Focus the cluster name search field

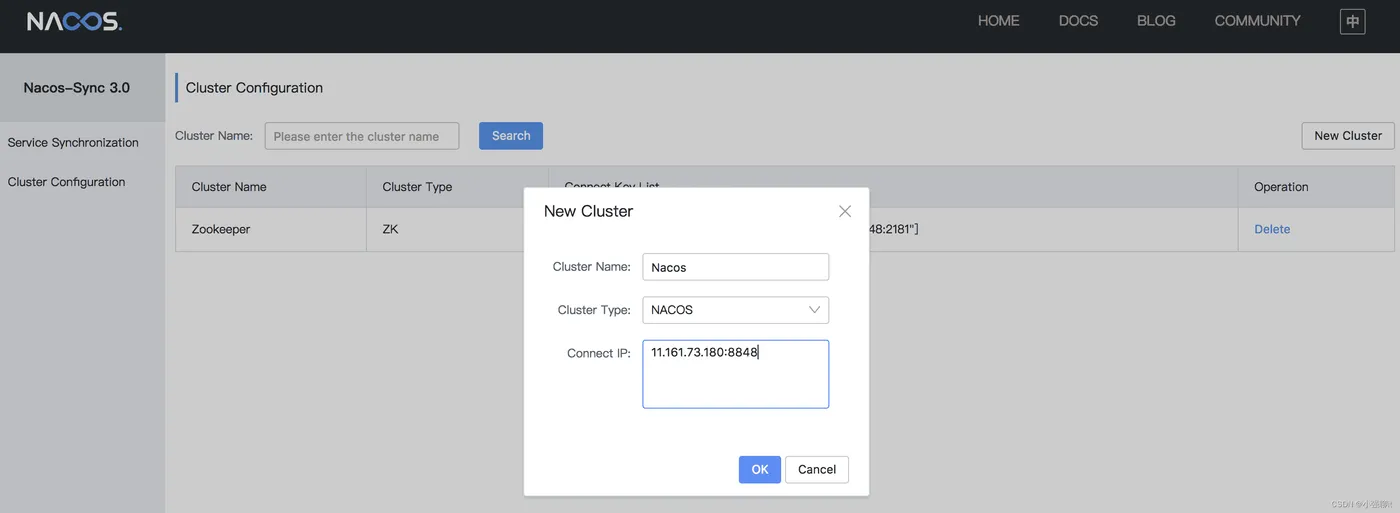361,136
